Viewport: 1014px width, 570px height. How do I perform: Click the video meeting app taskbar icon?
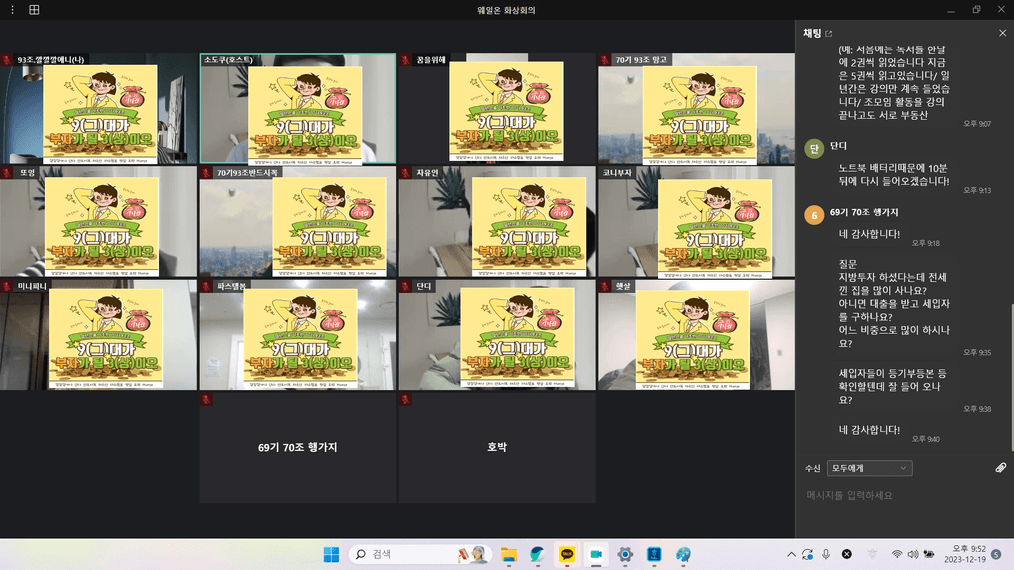coord(596,554)
